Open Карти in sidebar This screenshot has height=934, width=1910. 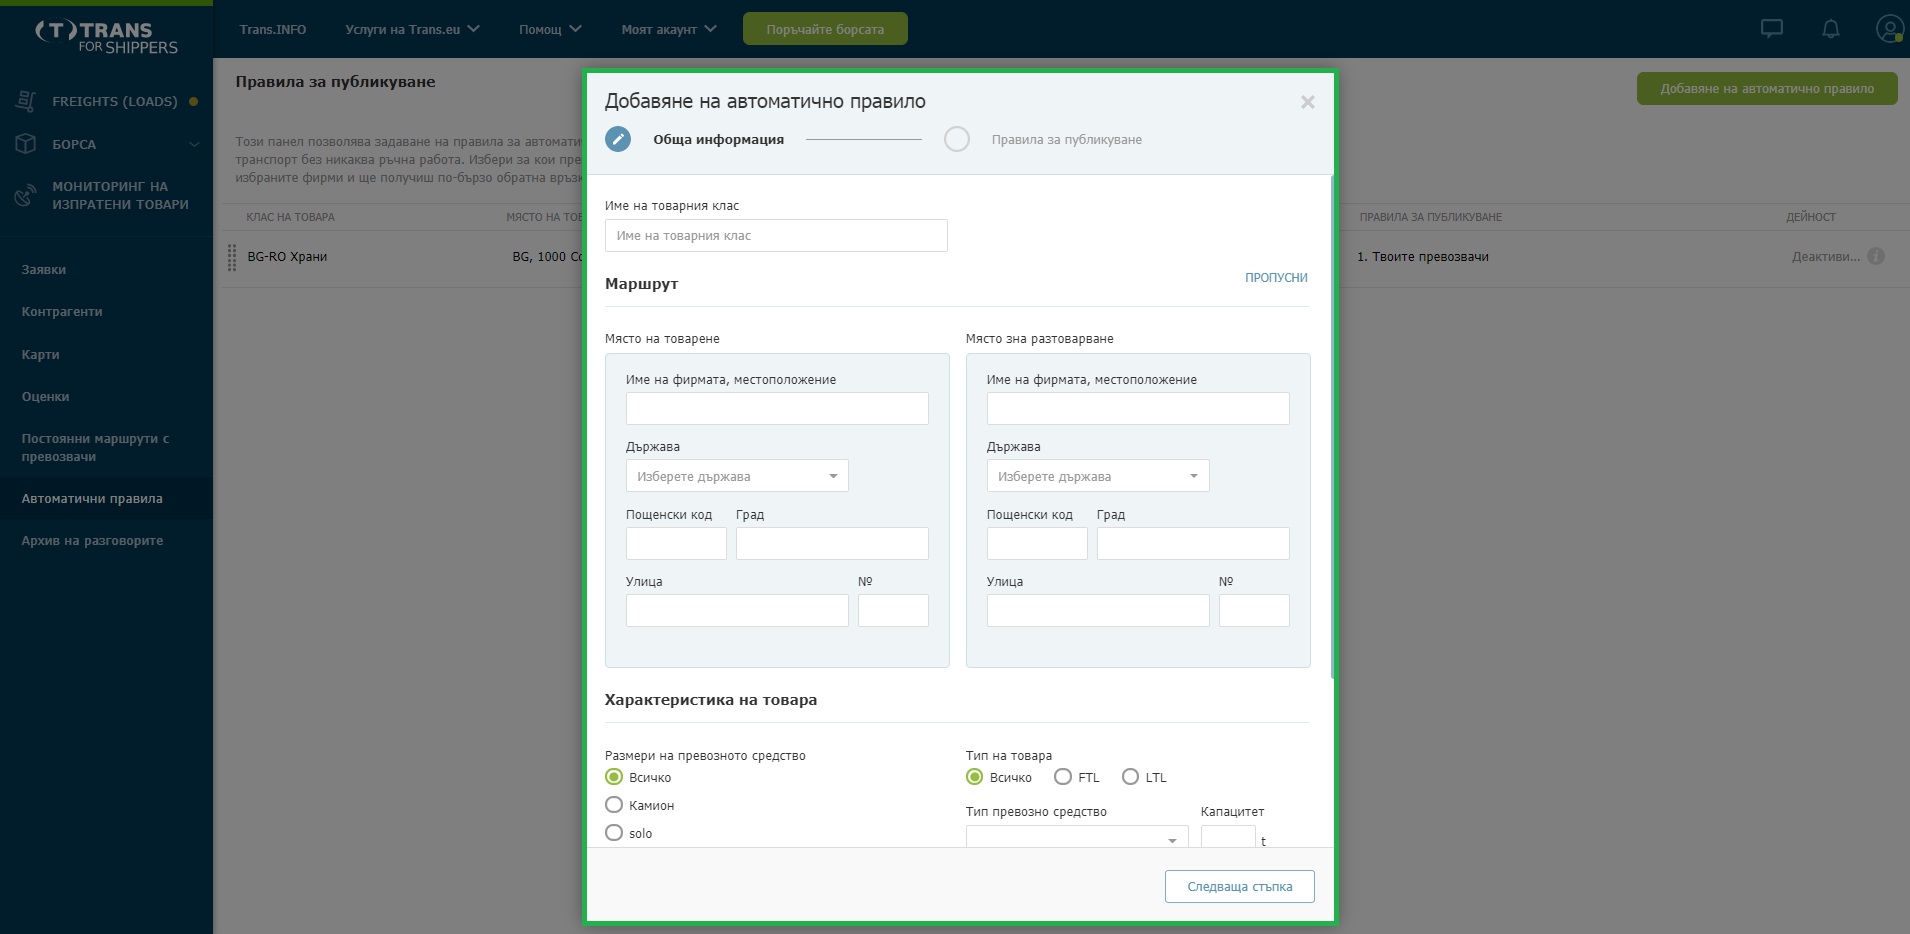coord(41,355)
